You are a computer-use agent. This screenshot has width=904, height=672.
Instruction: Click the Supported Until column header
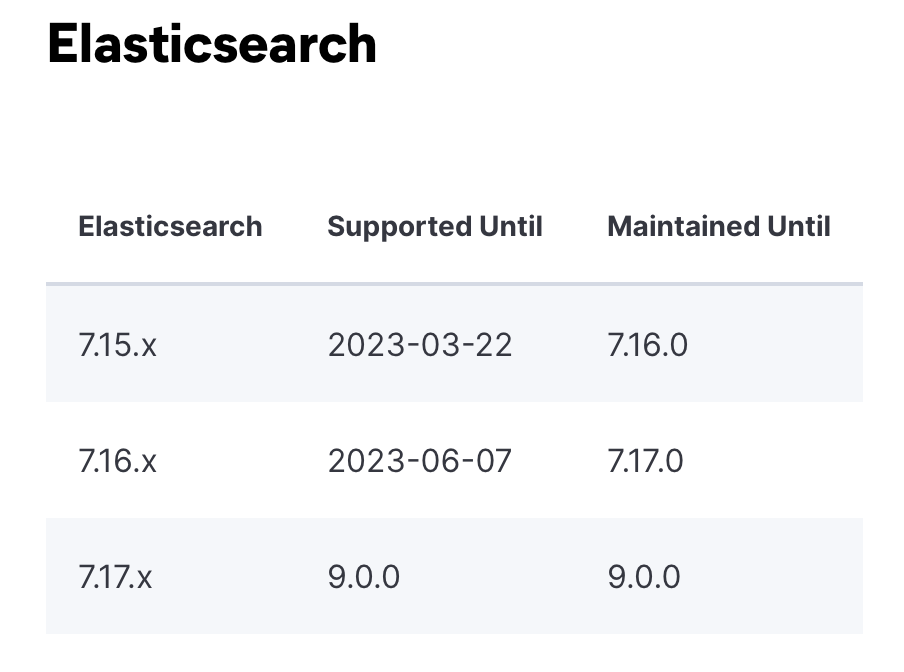pyautogui.click(x=435, y=226)
